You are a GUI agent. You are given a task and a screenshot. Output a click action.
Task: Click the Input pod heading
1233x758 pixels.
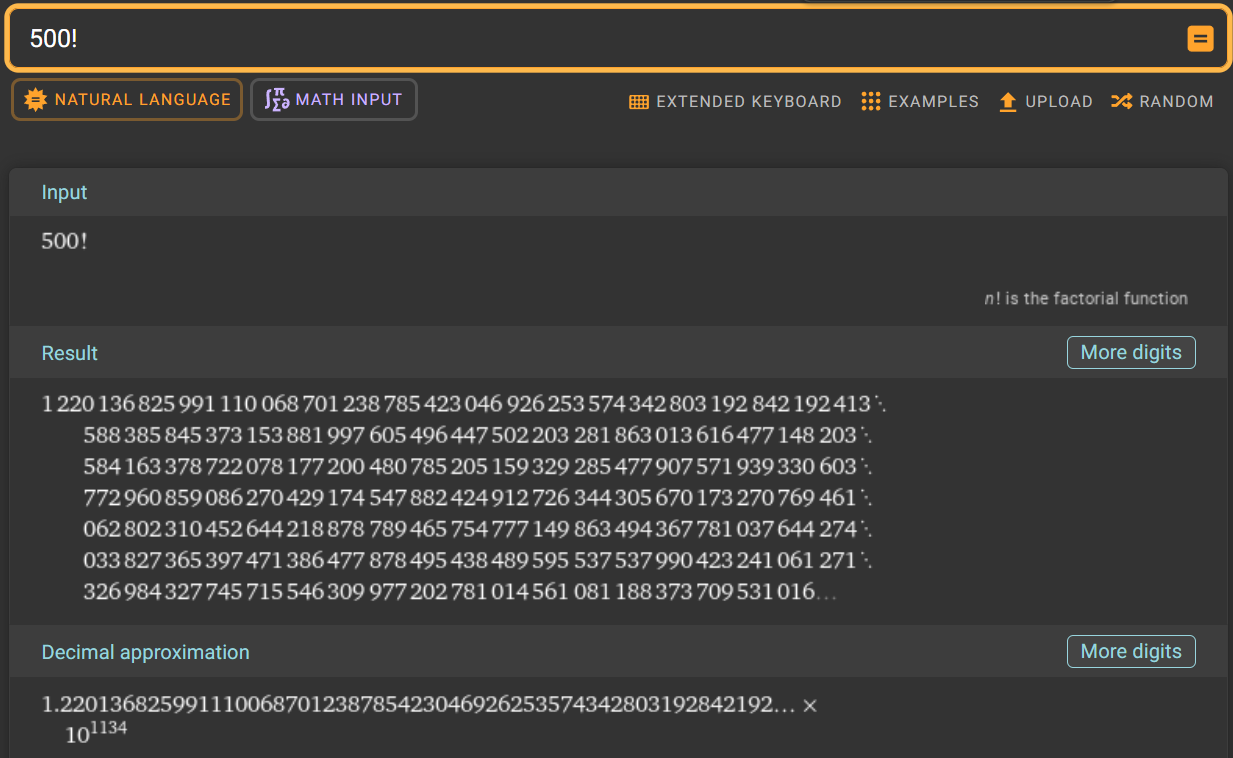[64, 193]
